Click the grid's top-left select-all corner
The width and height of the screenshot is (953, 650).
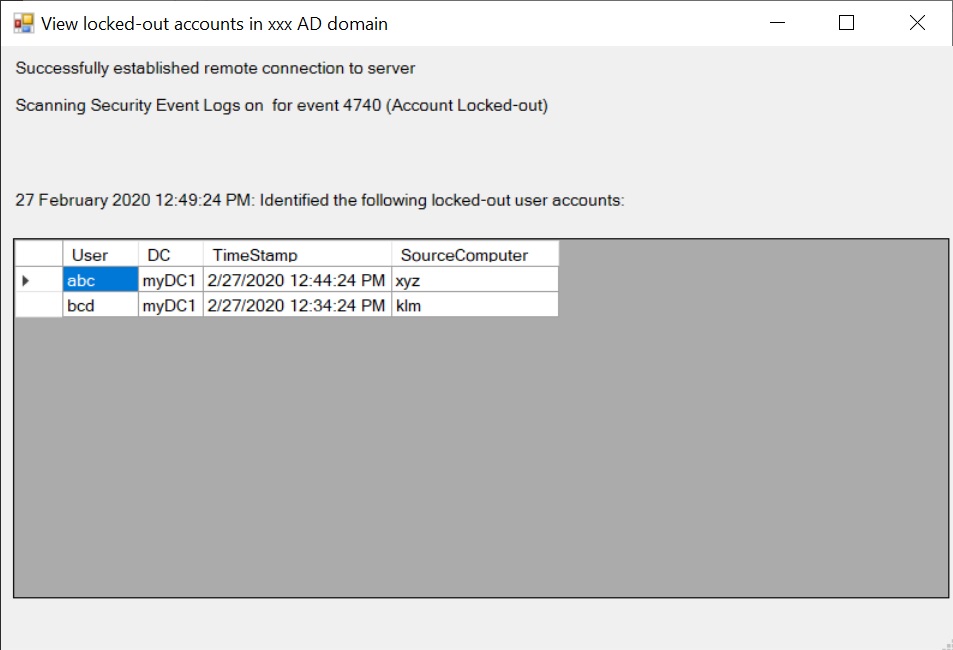click(38, 254)
